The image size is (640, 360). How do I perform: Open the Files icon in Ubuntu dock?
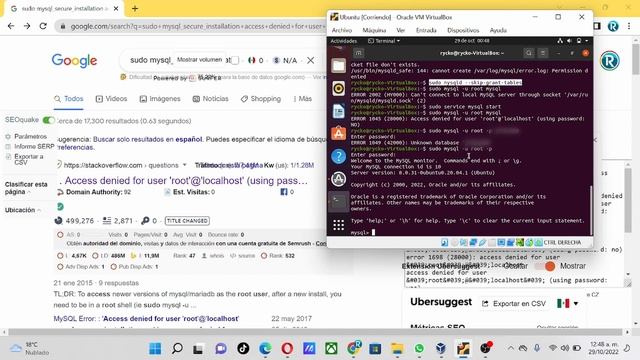(338, 66)
